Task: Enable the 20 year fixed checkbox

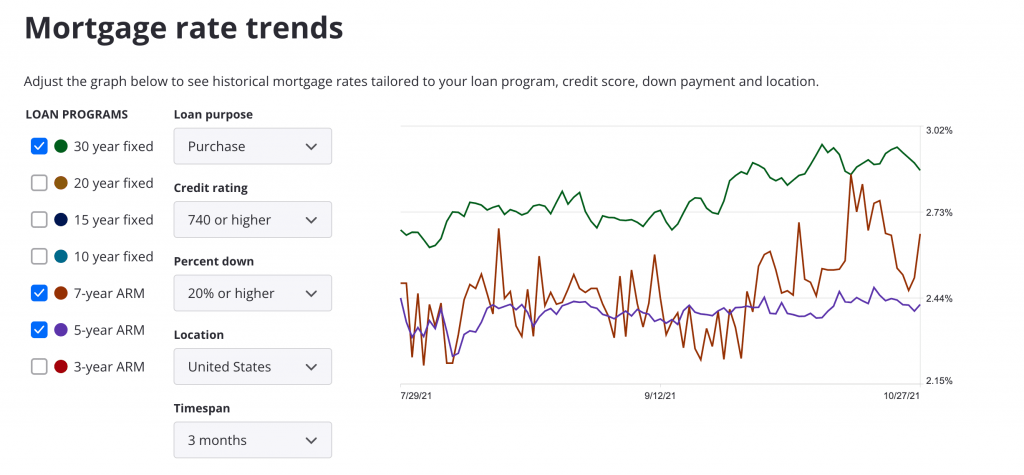Action: pyautogui.click(x=39, y=183)
